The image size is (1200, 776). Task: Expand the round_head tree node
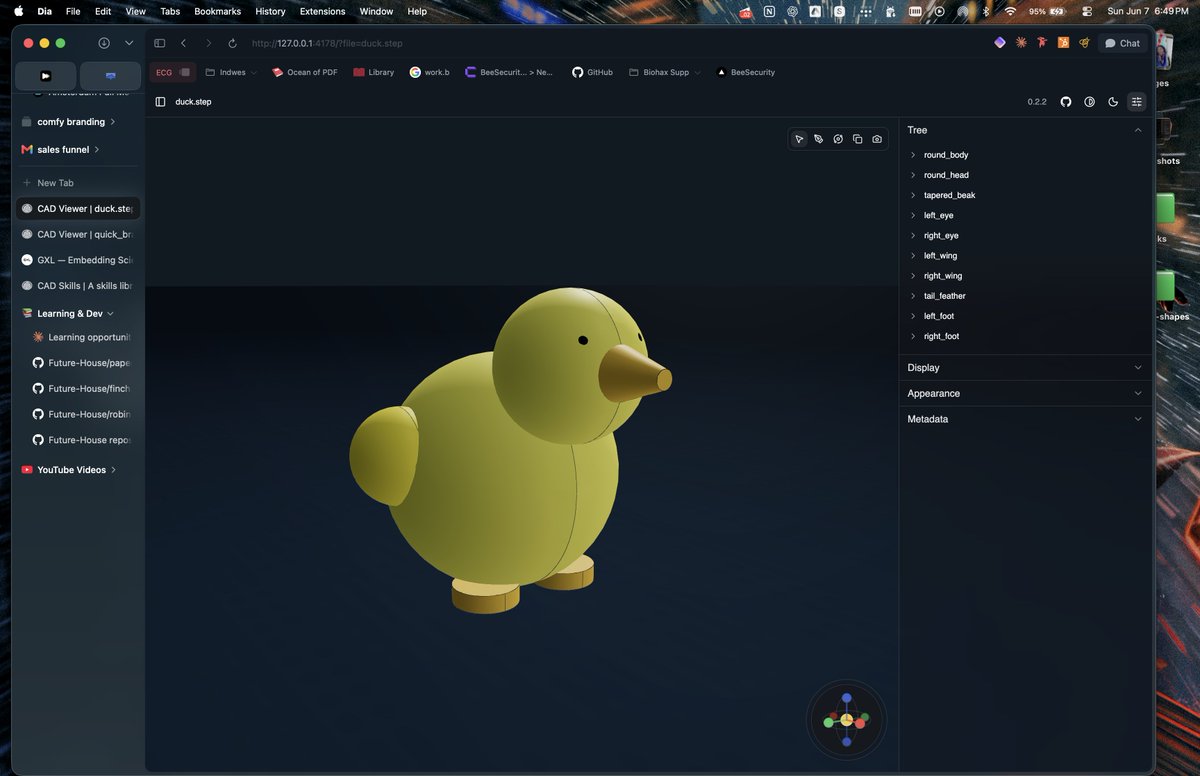(913, 175)
